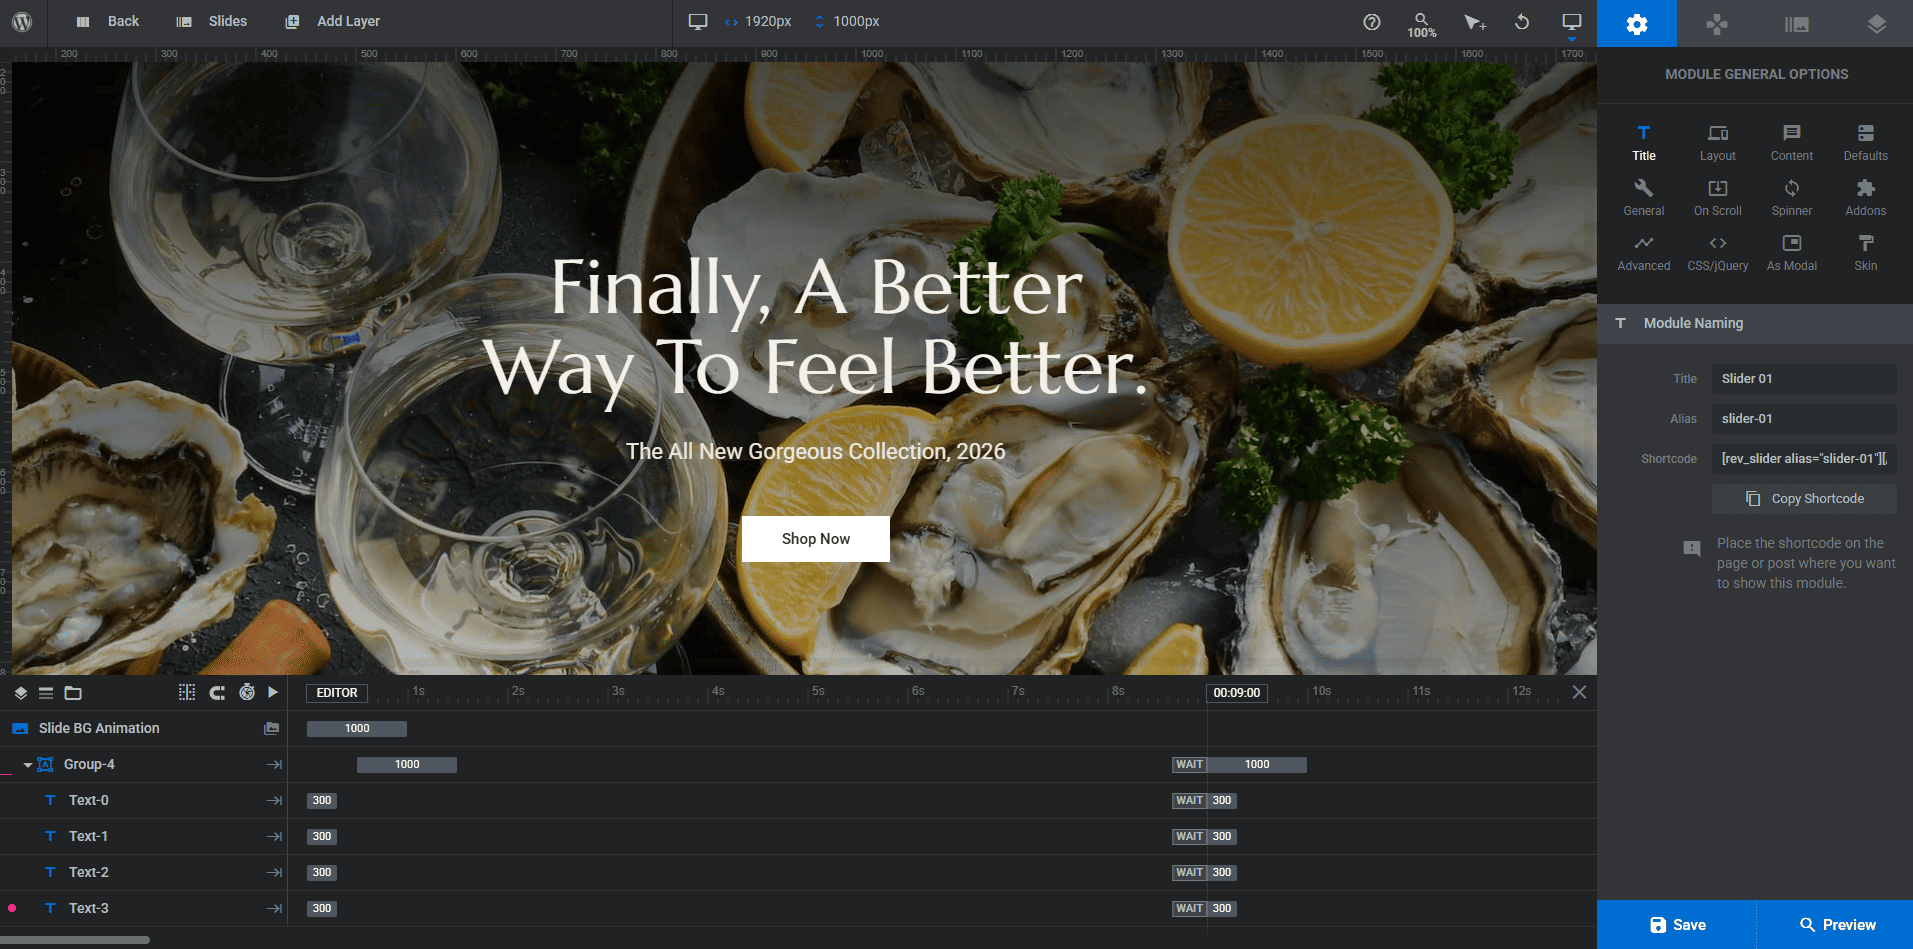Click the undo history icon
The width and height of the screenshot is (1913, 949).
pos(1521,22)
